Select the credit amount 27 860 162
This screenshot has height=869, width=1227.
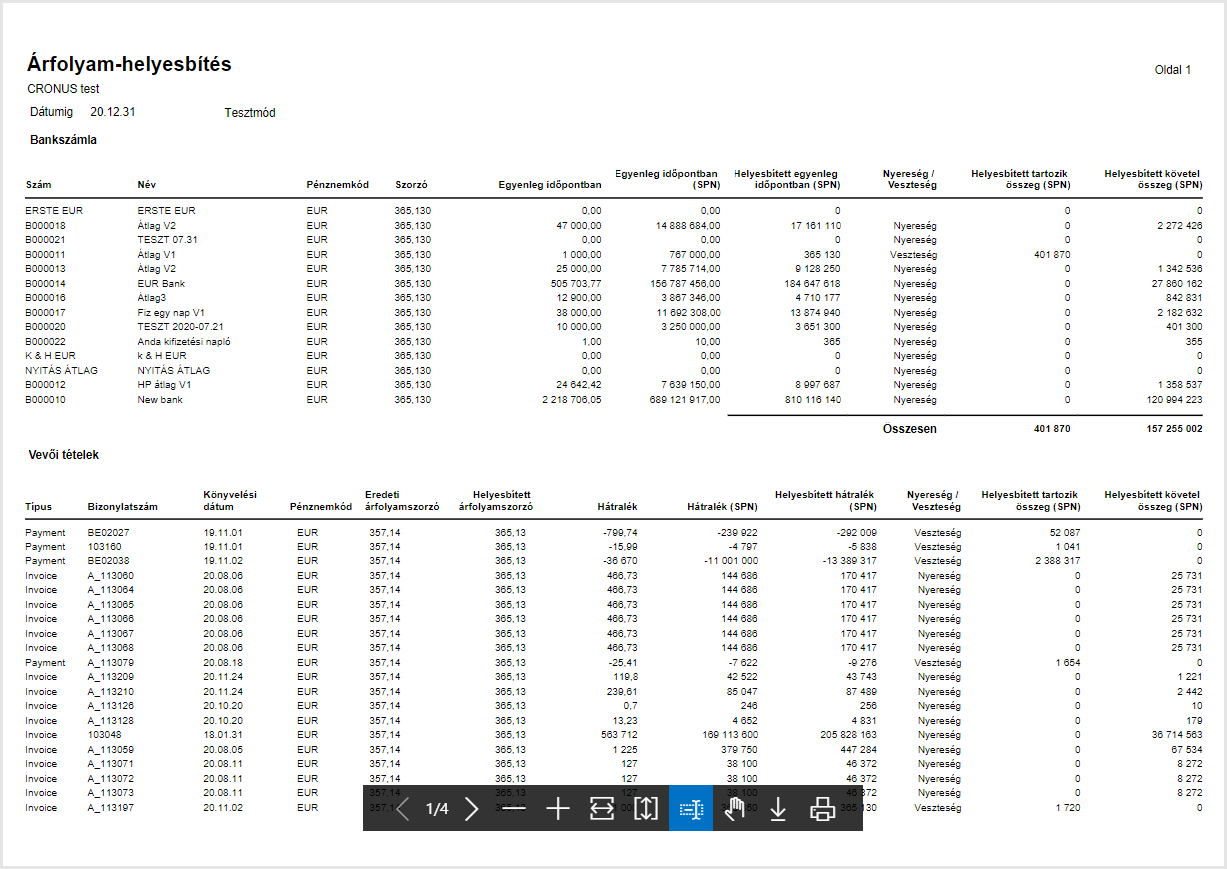1175,284
